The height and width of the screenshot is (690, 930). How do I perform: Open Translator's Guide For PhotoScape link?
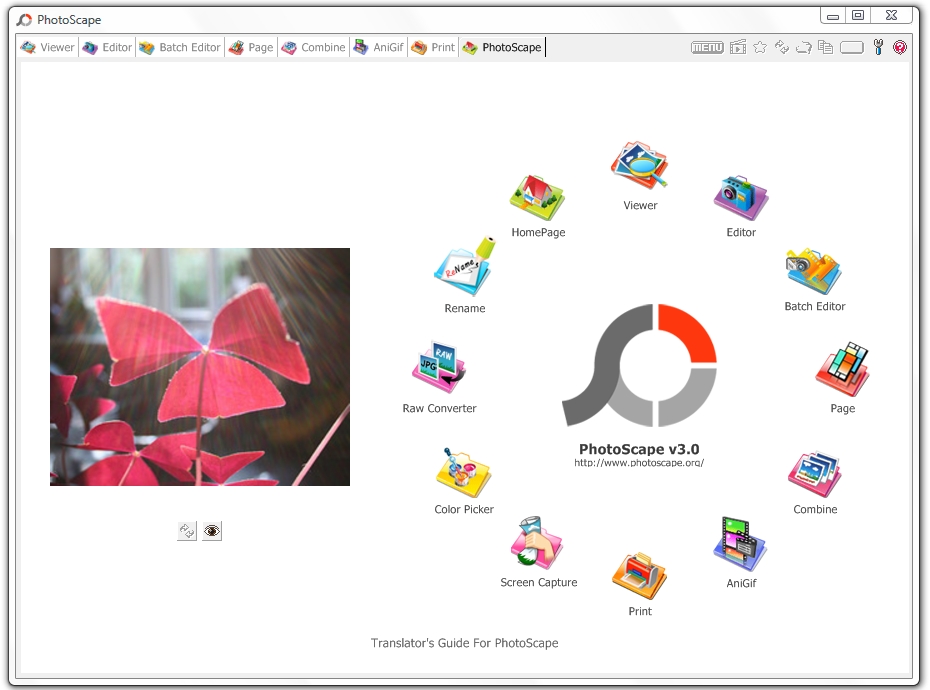pos(464,643)
